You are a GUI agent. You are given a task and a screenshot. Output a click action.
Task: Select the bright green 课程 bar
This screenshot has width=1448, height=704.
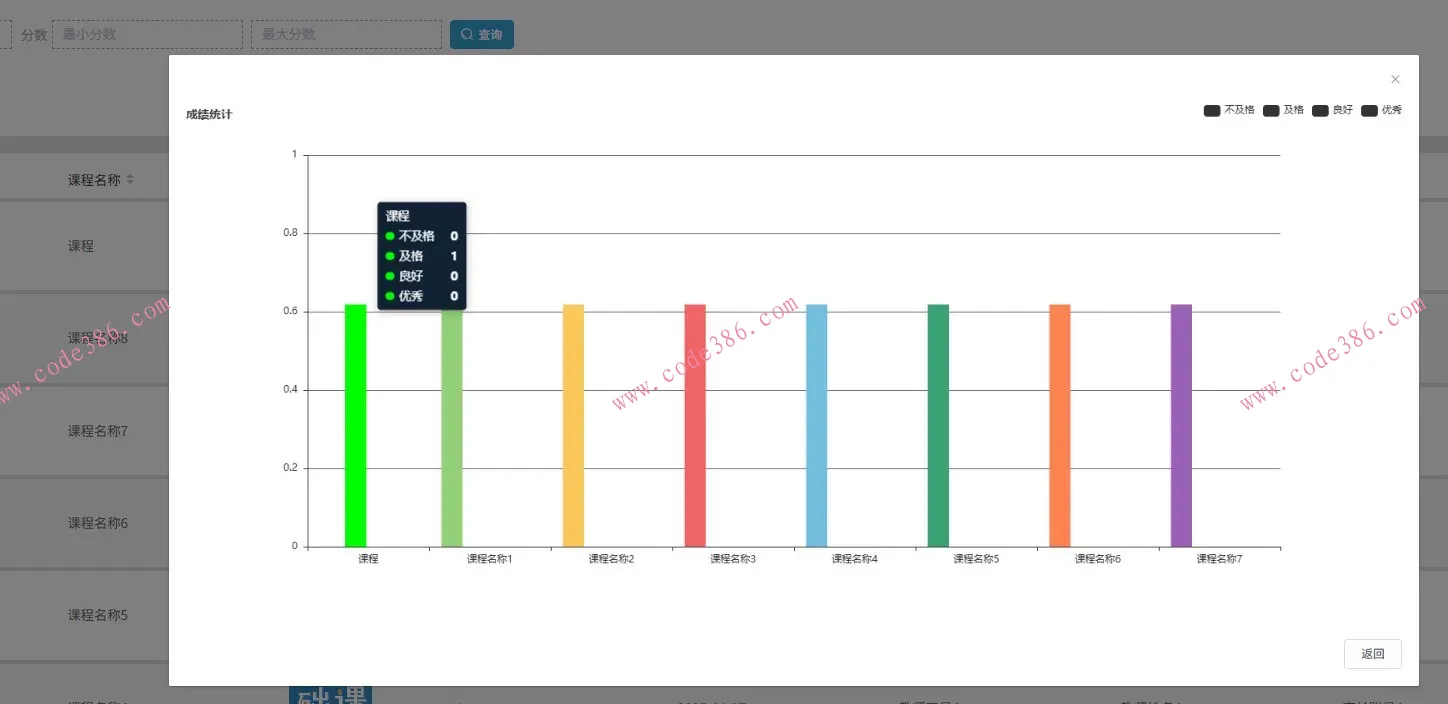(355, 426)
